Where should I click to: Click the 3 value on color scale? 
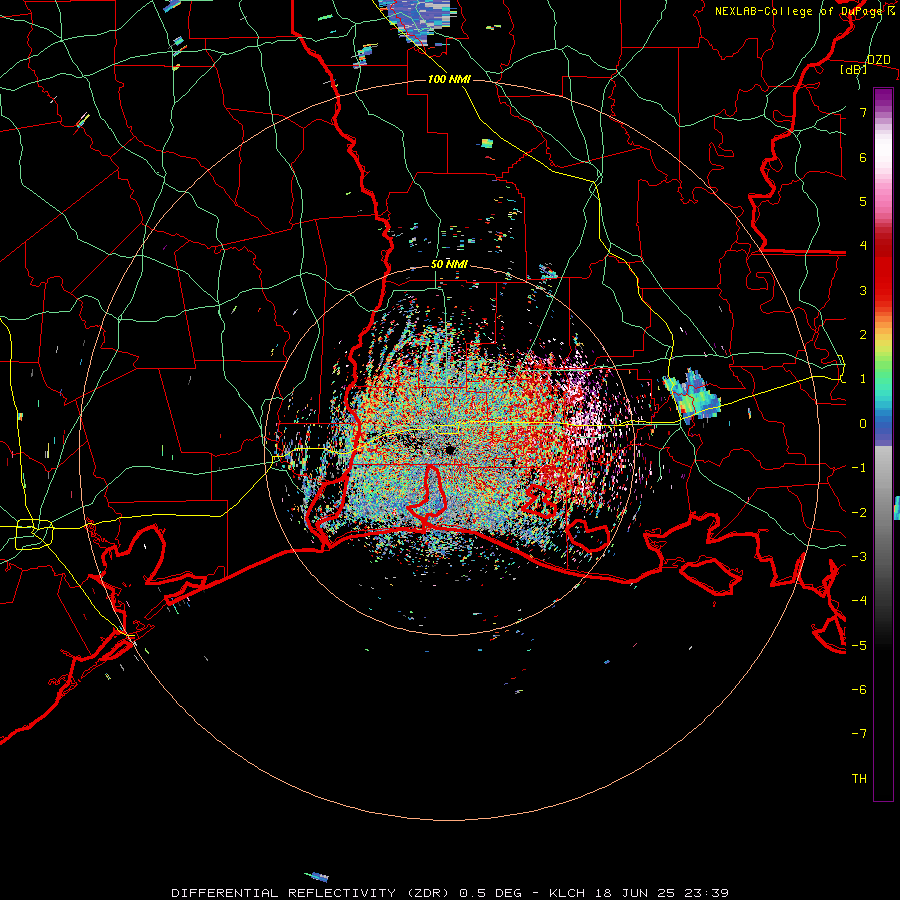863,290
